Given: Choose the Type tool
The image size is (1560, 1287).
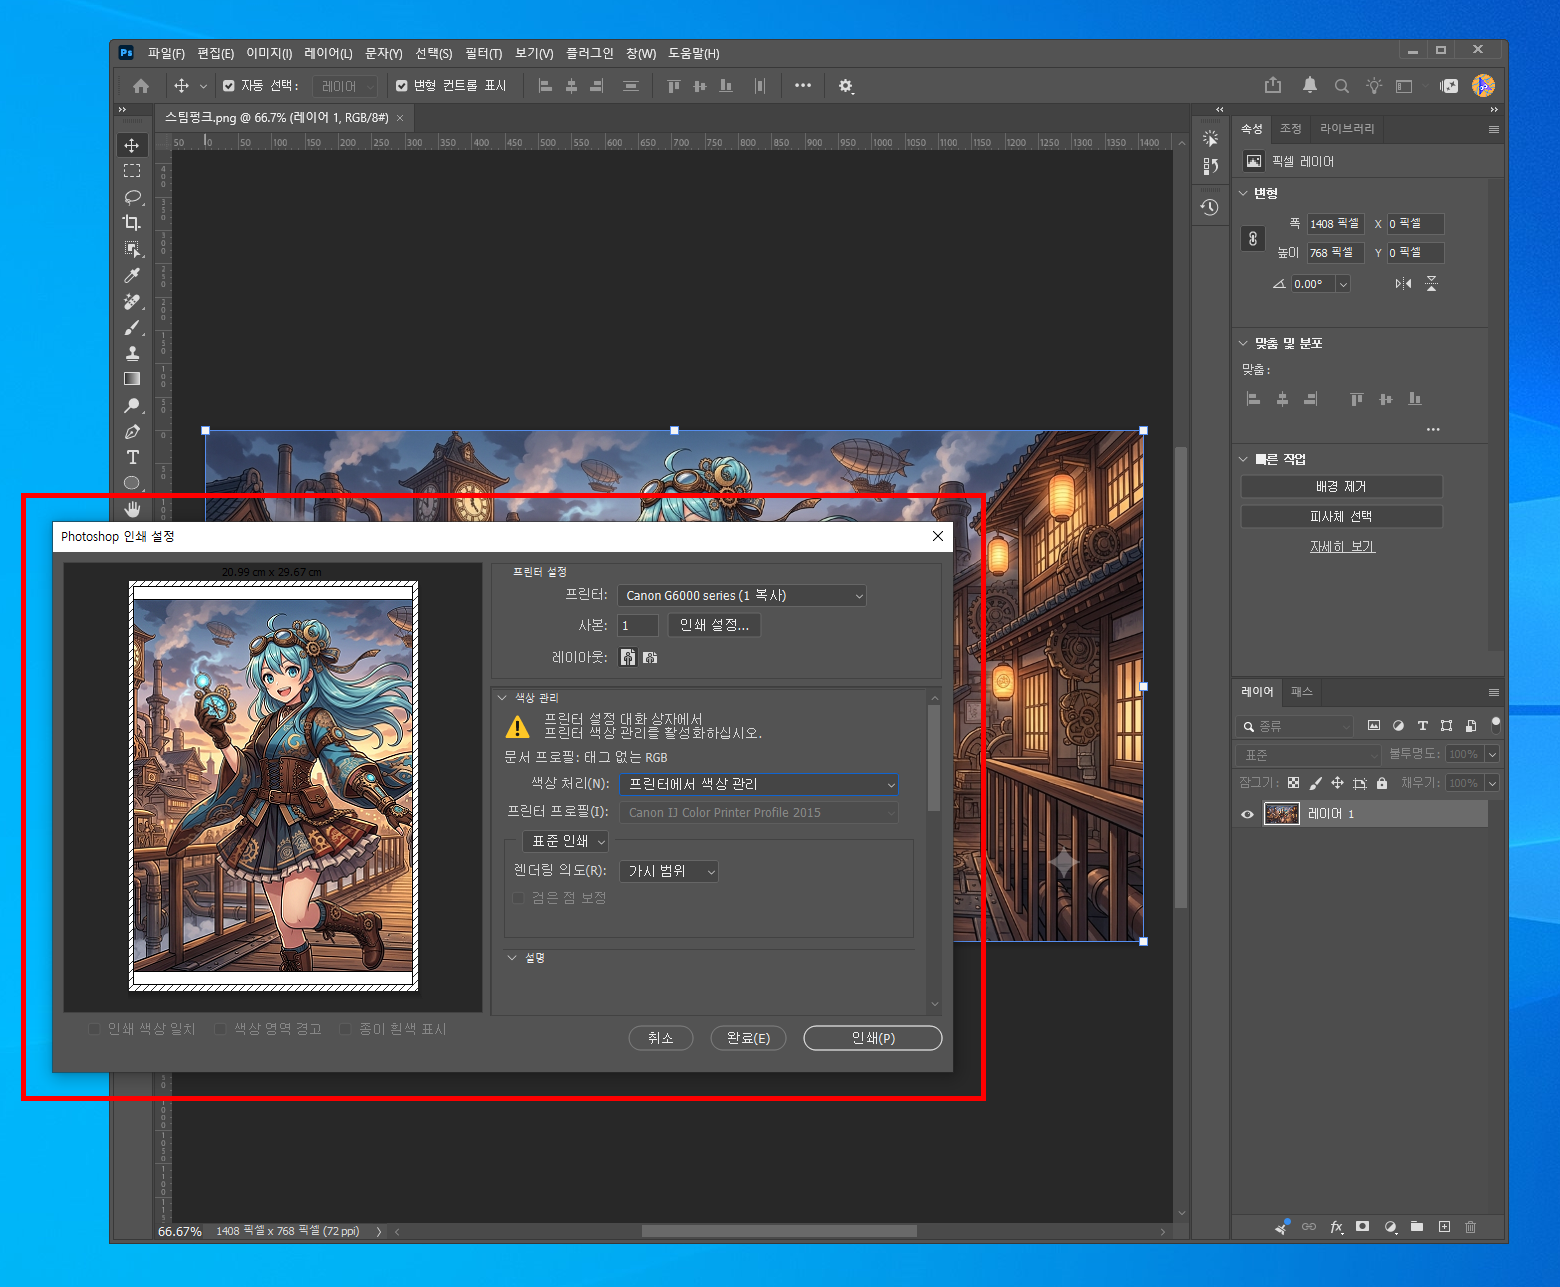Looking at the screenshot, I should click(132, 457).
